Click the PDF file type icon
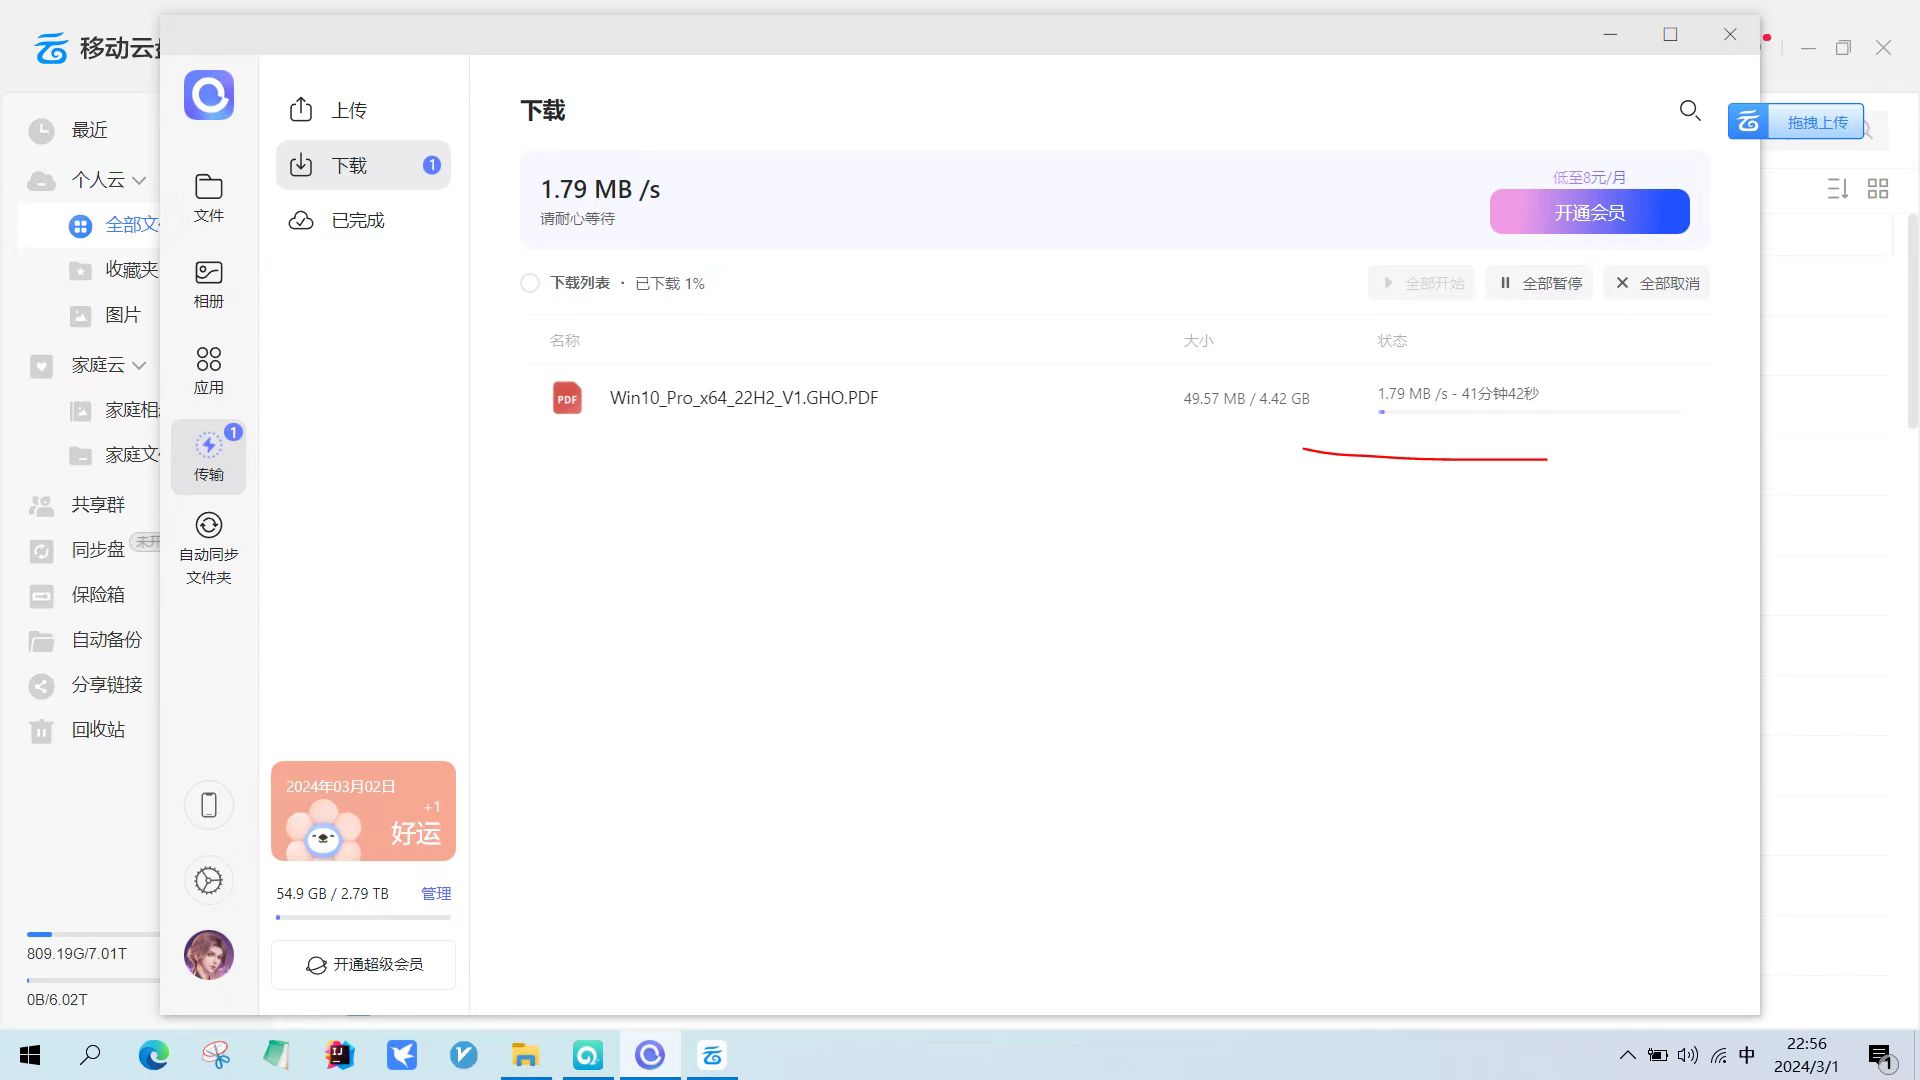The image size is (1920, 1080). click(567, 398)
